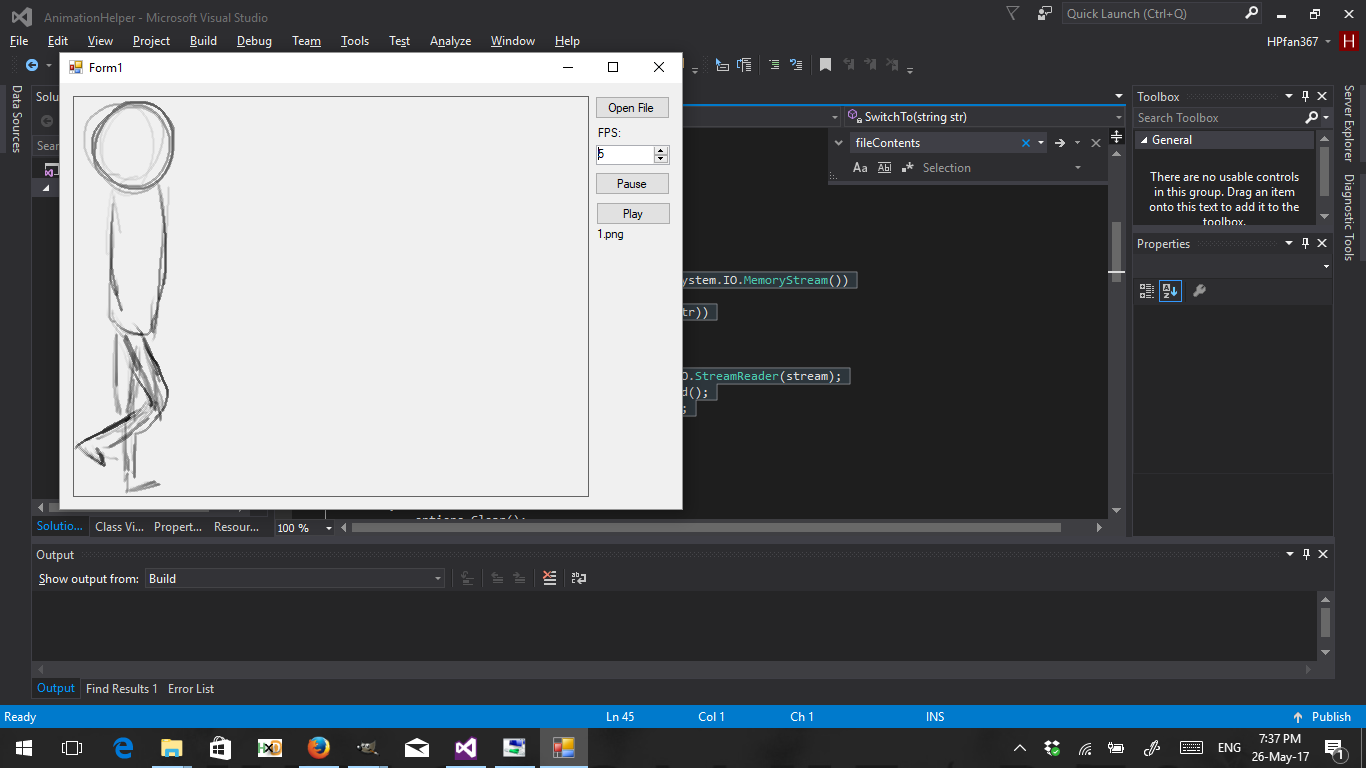The image size is (1366, 768).
Task: Open the Selection scope dropdown in find
Action: click(1077, 167)
